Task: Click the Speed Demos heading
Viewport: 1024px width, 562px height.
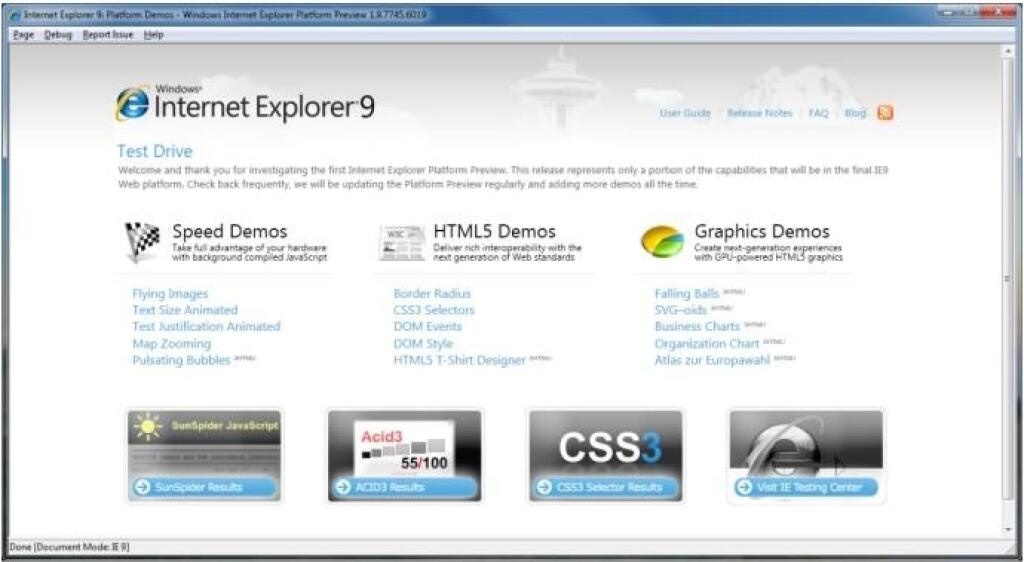Action: pyautogui.click(x=230, y=231)
